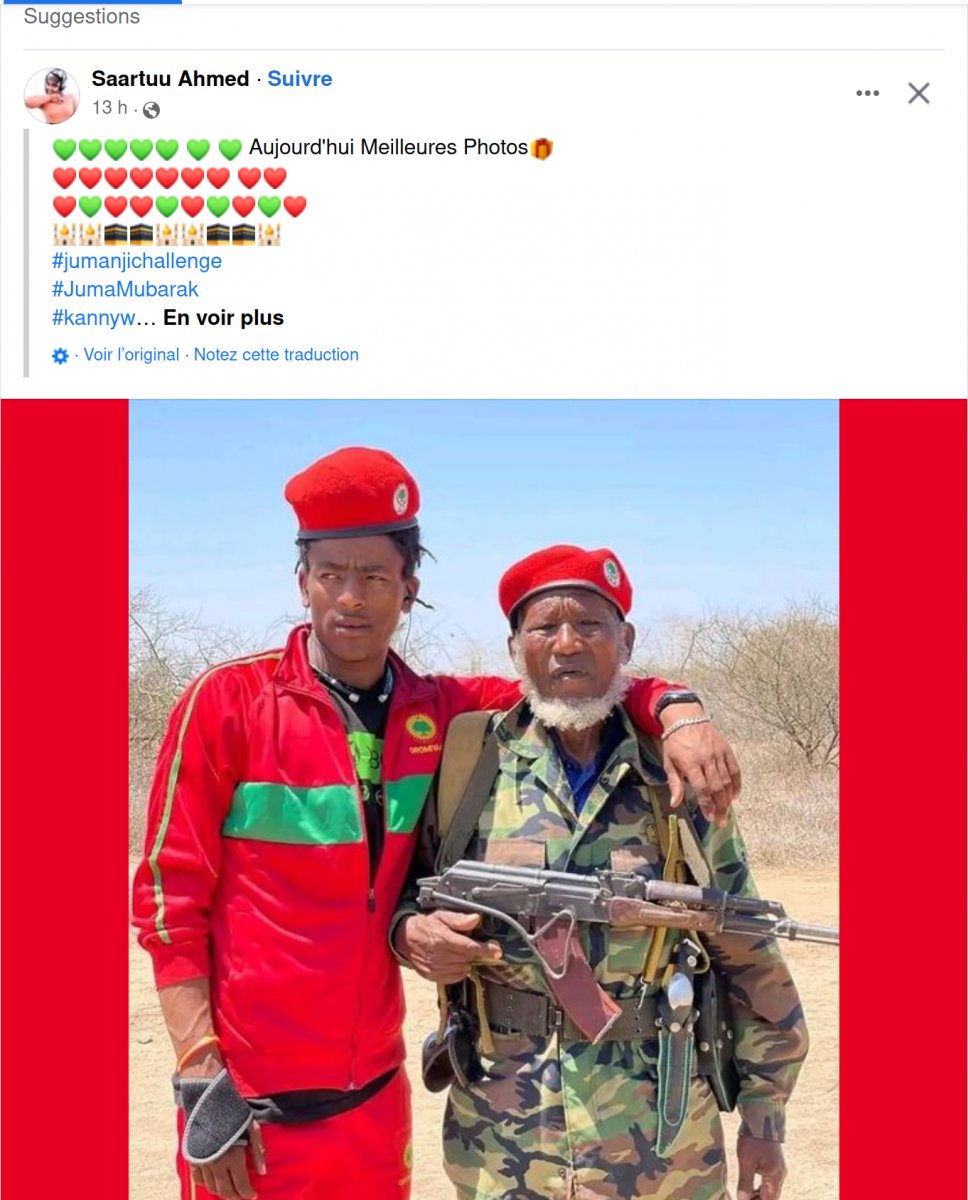Click the first red heart emoji
This screenshot has height=1200, width=968.
64,178
